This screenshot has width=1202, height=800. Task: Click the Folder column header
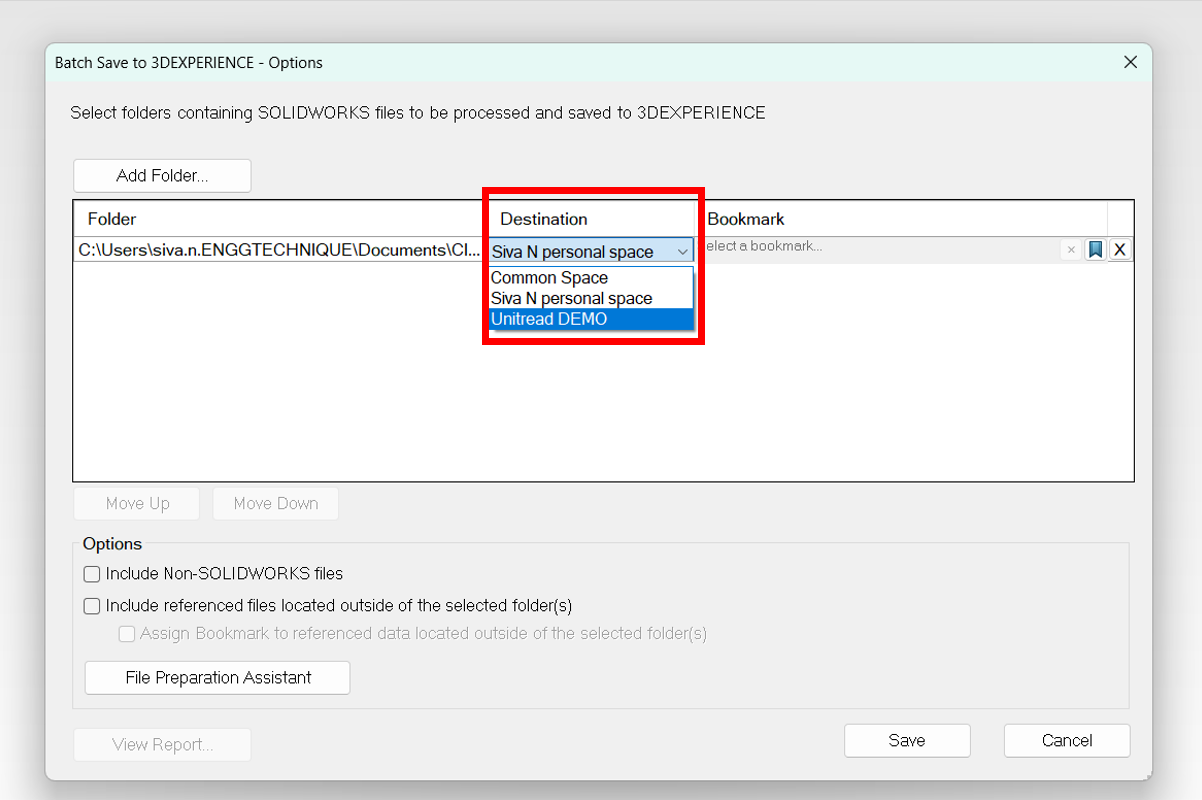112,219
